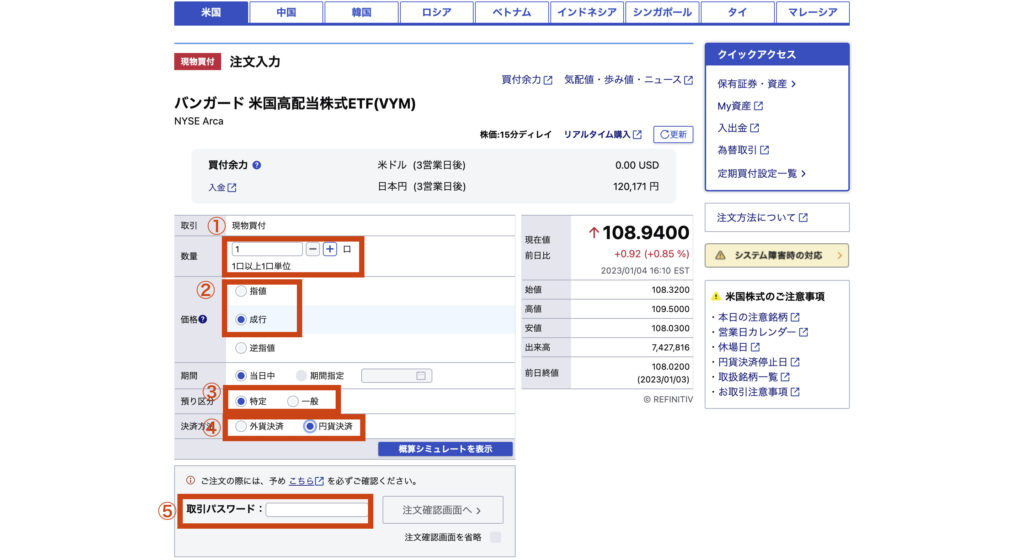Open the こちら link in order notice
This screenshot has width=1024, height=560.
click(306, 481)
